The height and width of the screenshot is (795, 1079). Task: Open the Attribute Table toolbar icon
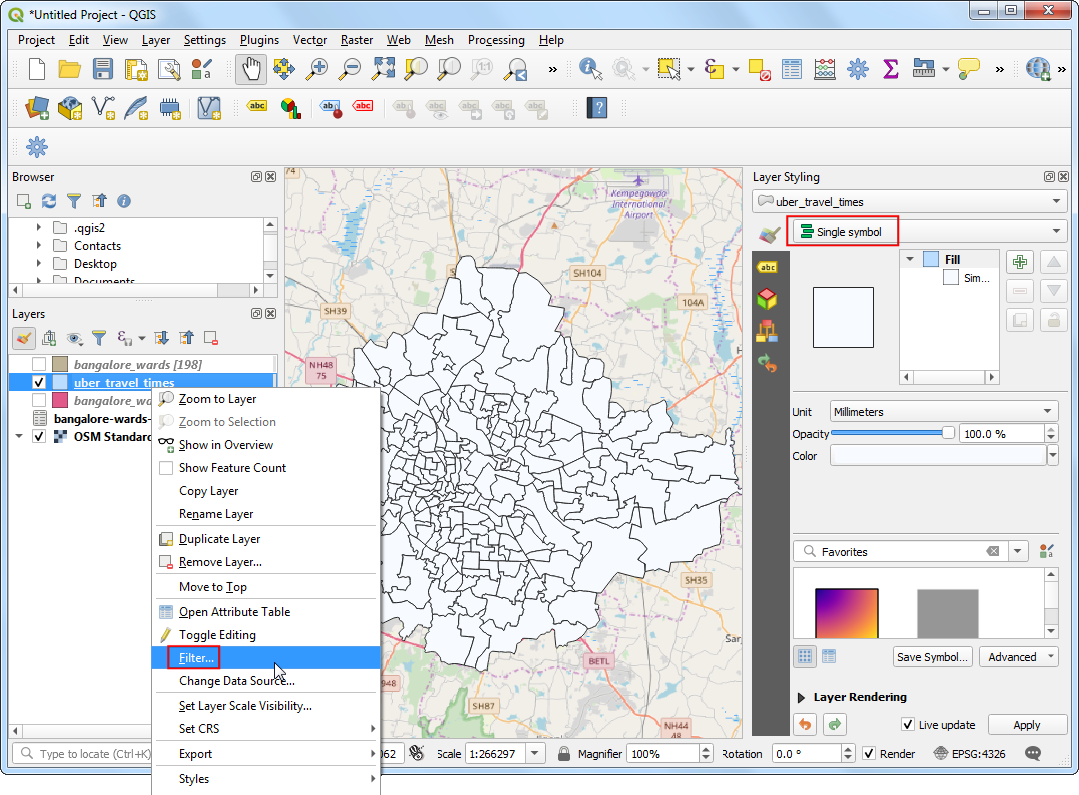click(x=792, y=69)
